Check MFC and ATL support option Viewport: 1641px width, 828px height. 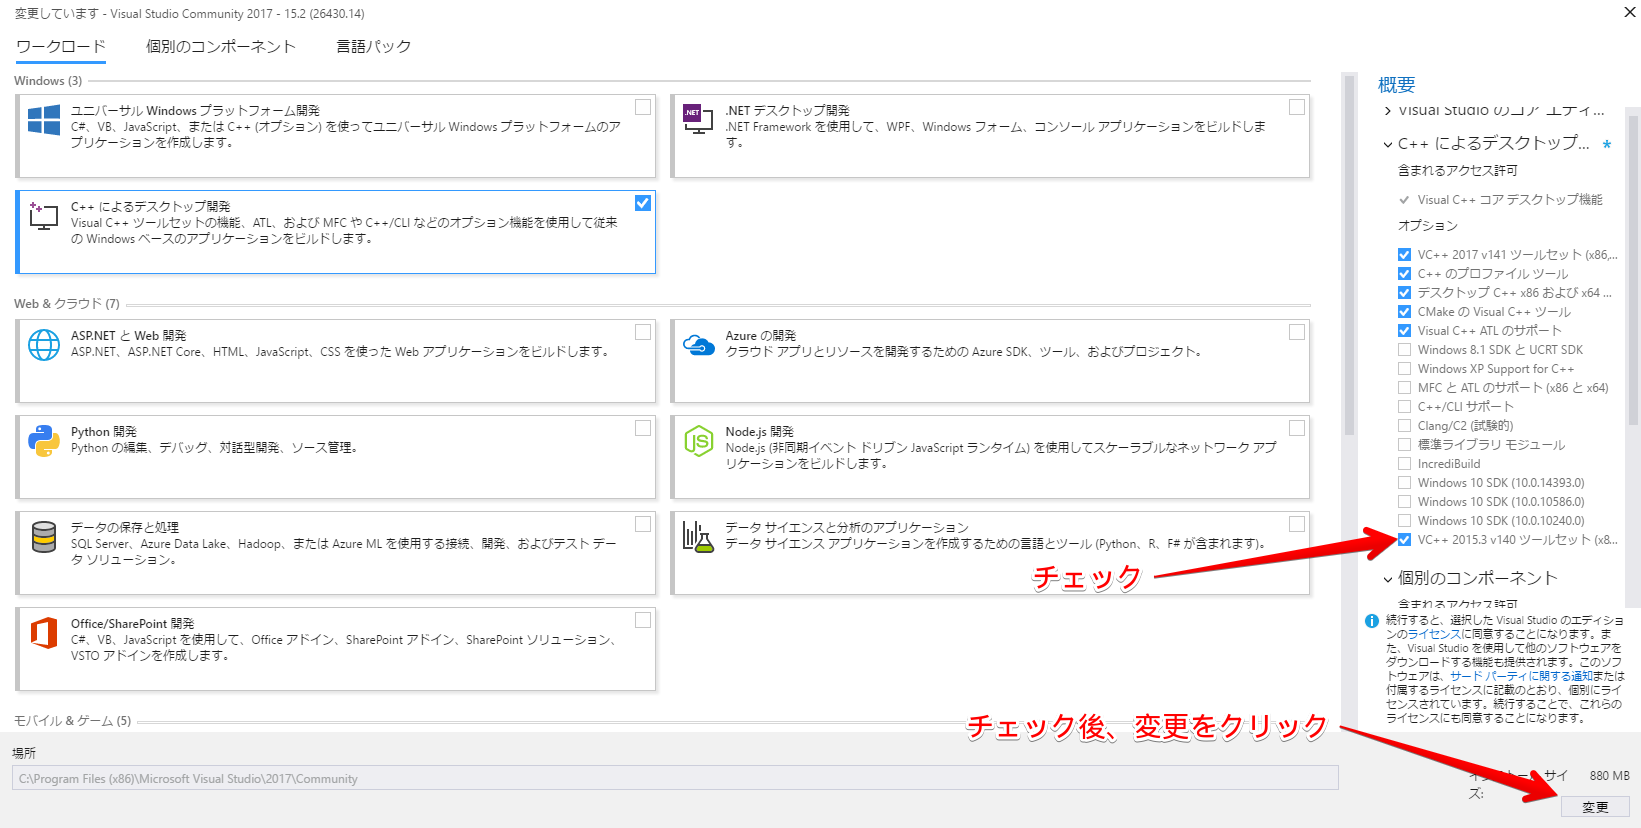(x=1404, y=388)
